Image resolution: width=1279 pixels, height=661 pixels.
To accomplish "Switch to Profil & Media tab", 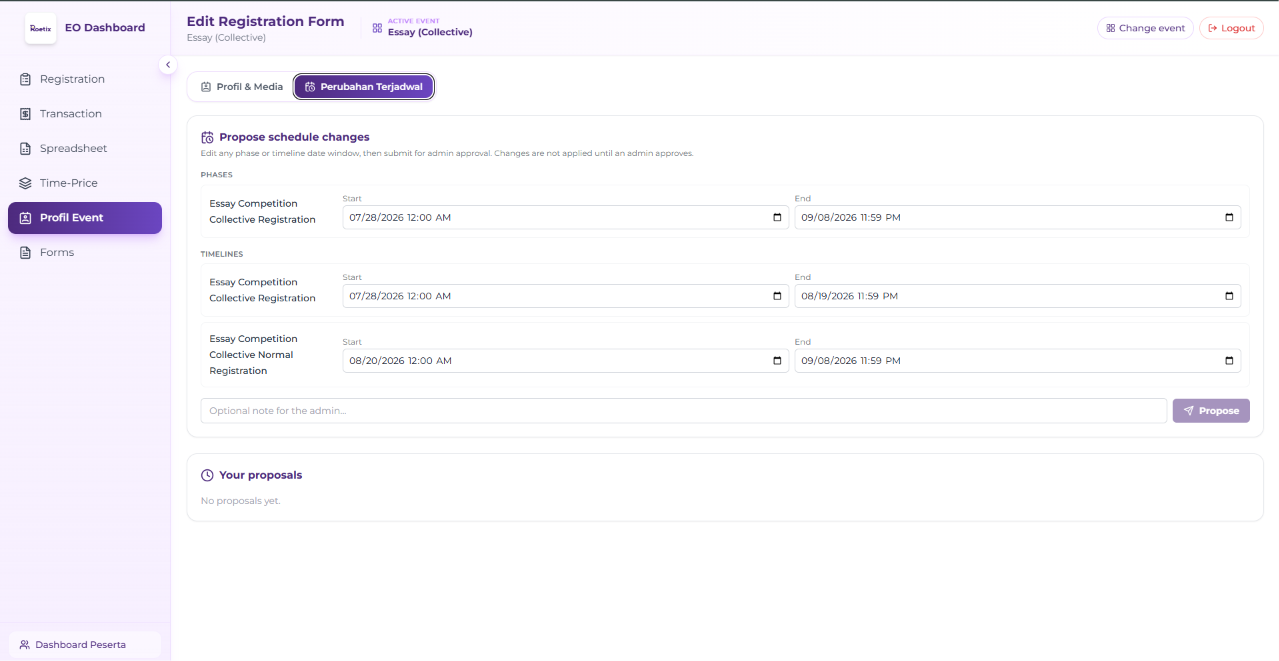I will [x=241, y=87].
